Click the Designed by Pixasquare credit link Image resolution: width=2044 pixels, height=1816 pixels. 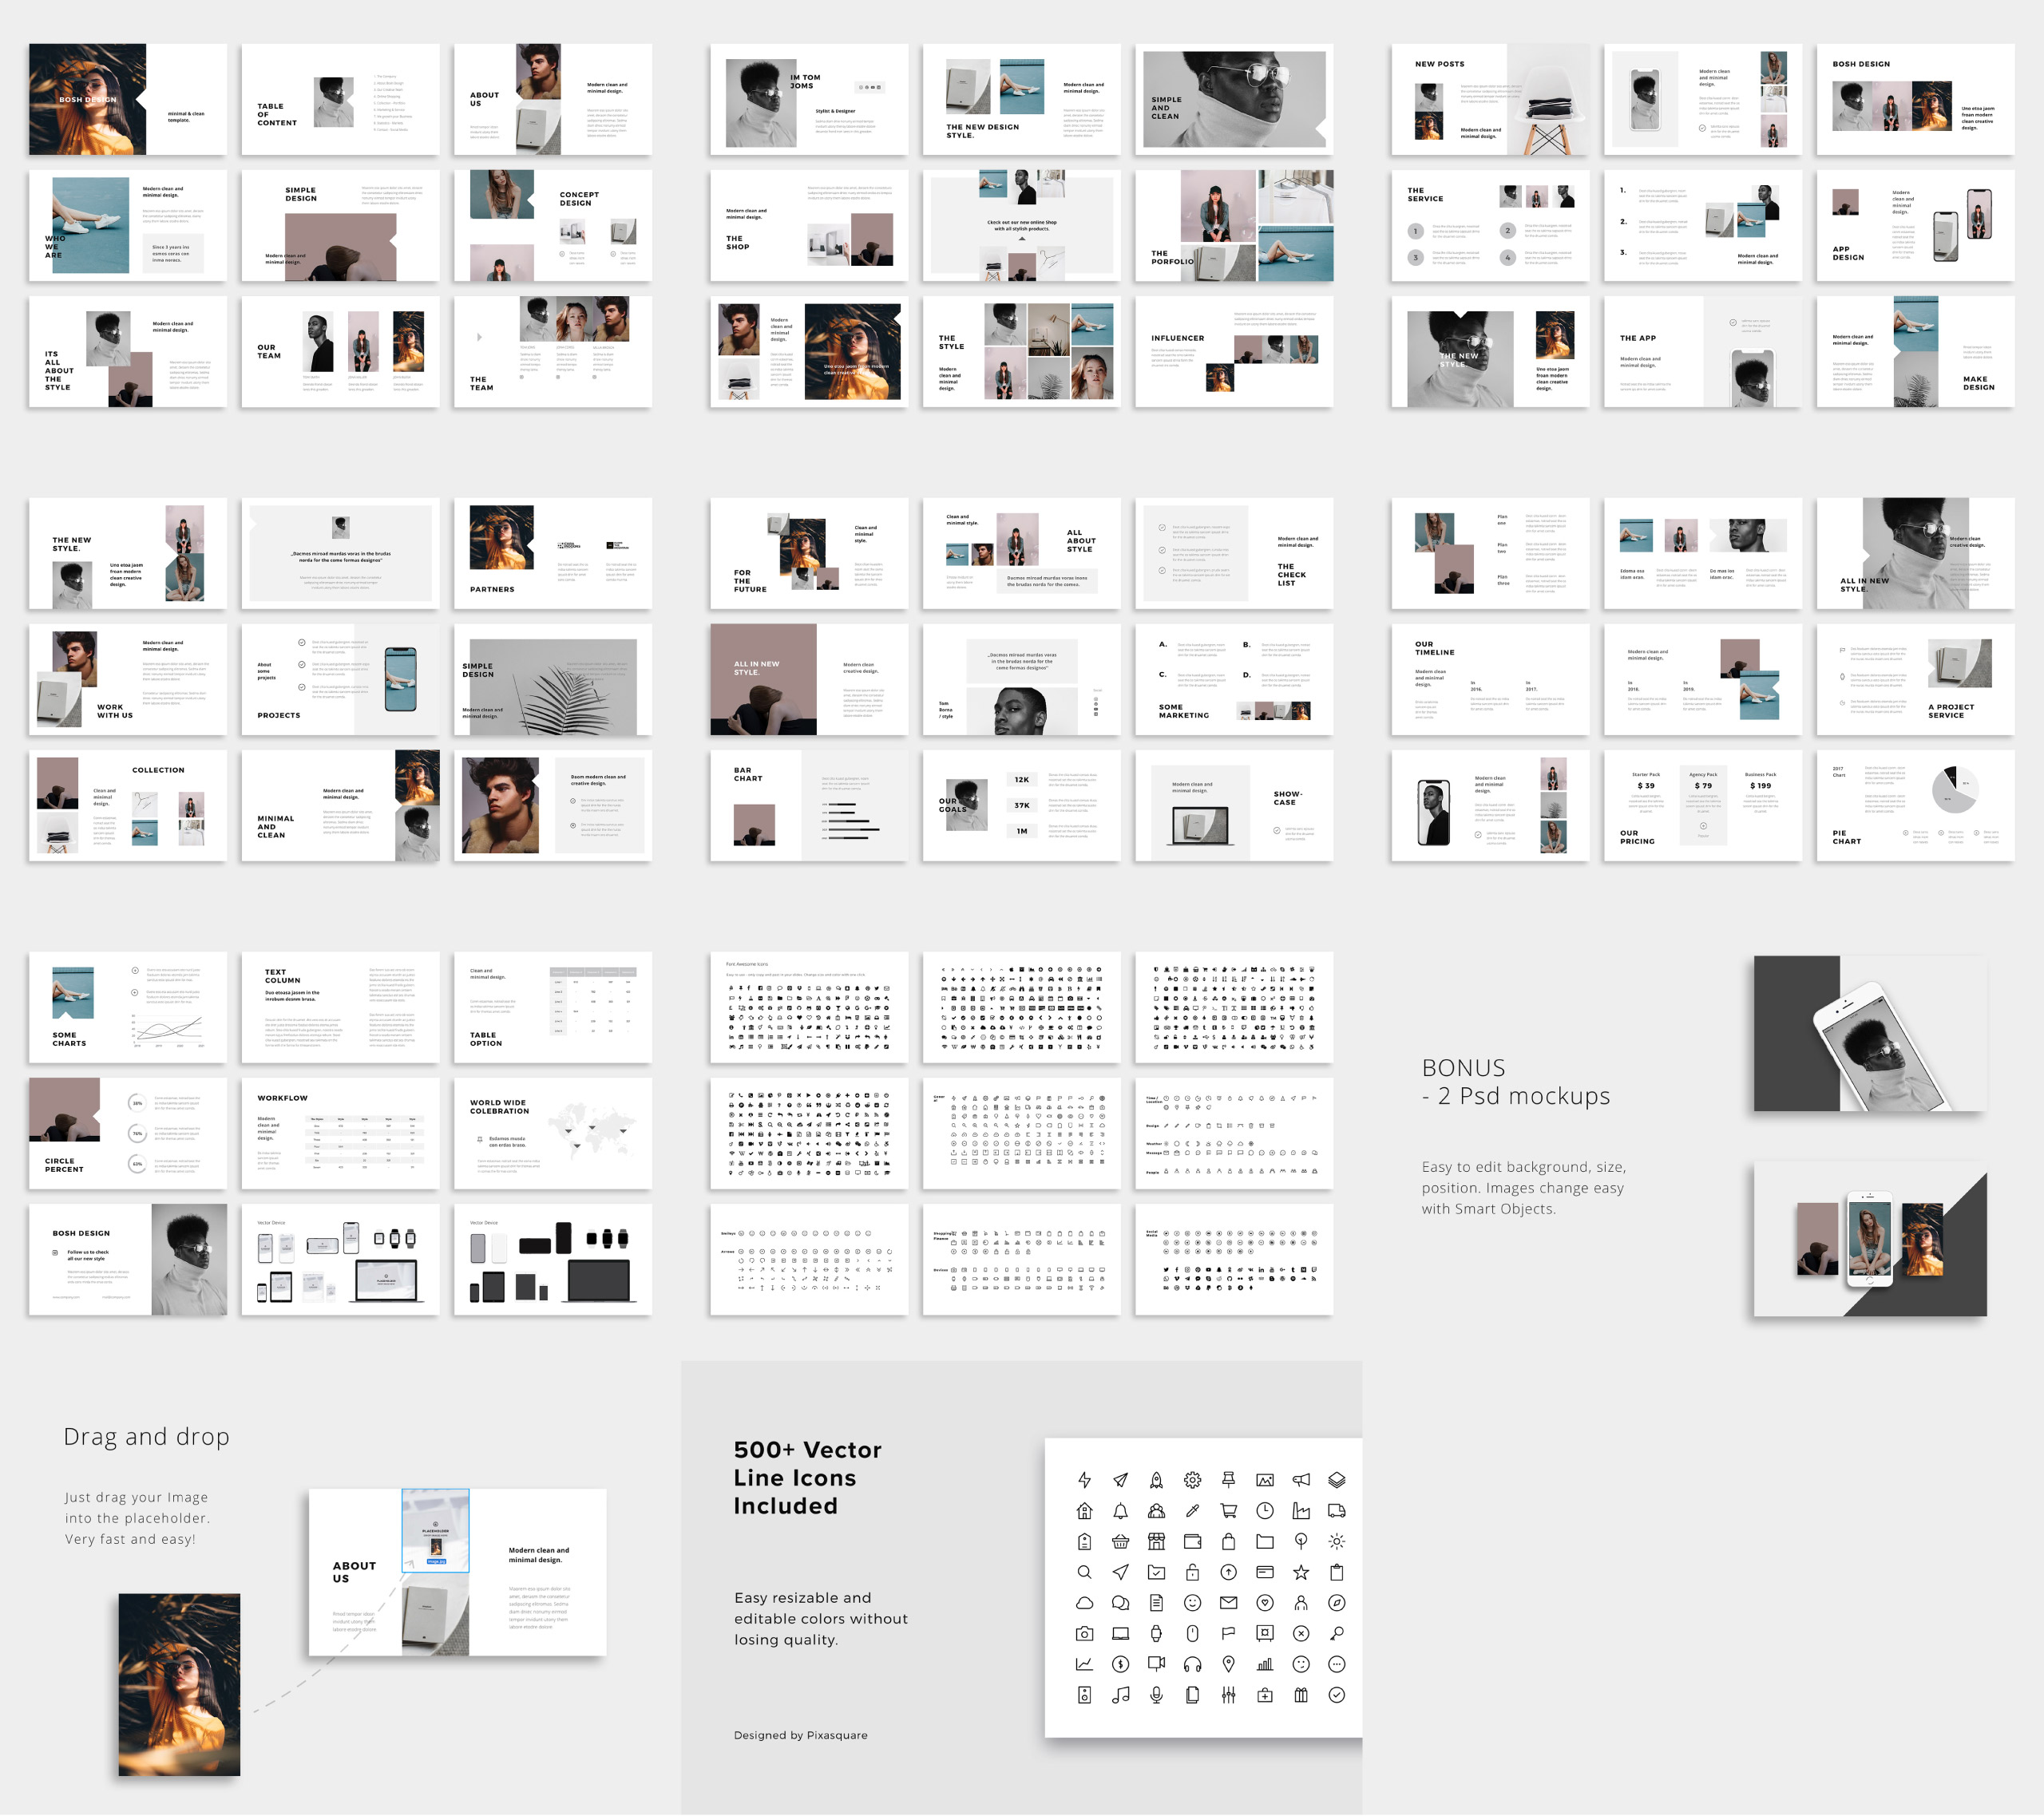tap(800, 1735)
